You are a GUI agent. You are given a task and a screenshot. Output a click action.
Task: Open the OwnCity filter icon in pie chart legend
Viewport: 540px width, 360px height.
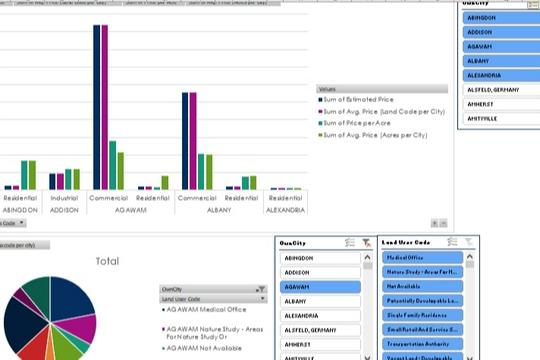pyautogui.click(x=261, y=289)
